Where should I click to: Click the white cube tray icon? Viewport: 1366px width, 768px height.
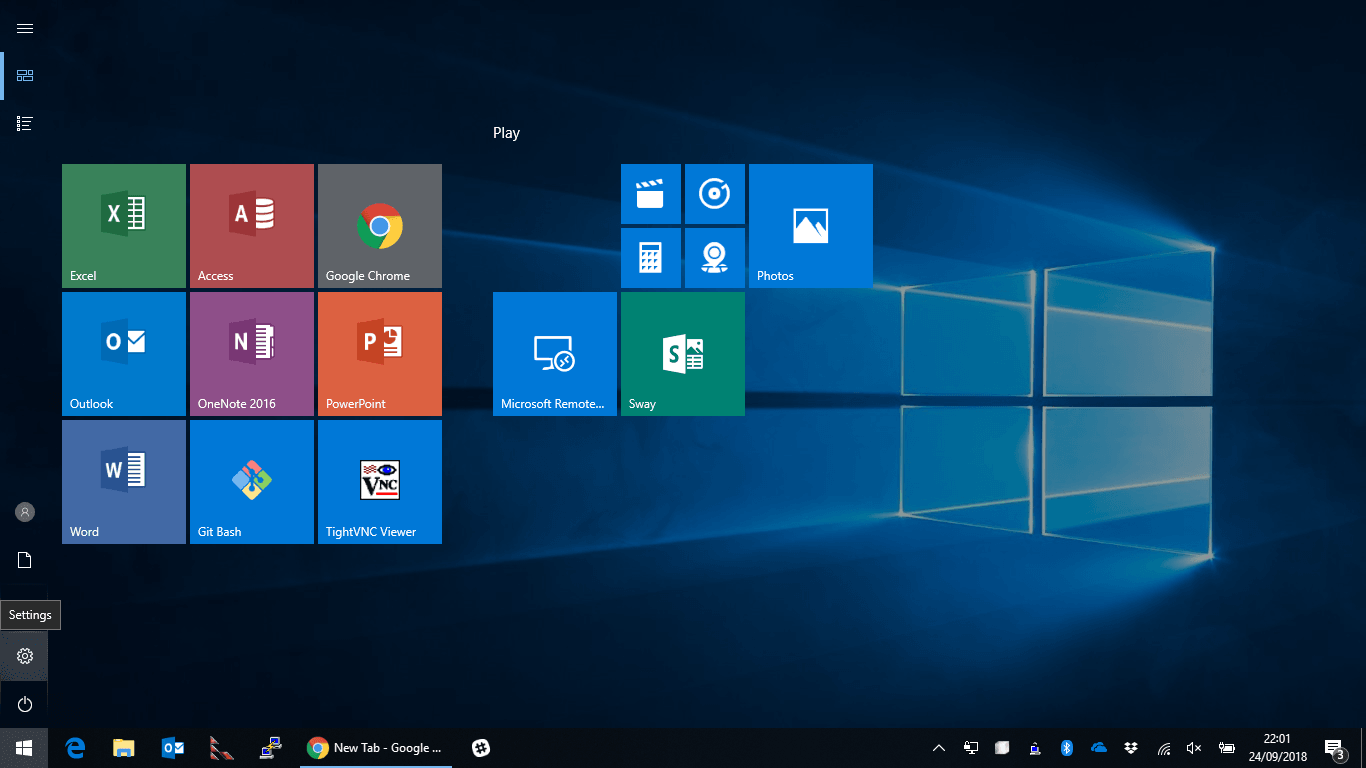[1003, 748]
